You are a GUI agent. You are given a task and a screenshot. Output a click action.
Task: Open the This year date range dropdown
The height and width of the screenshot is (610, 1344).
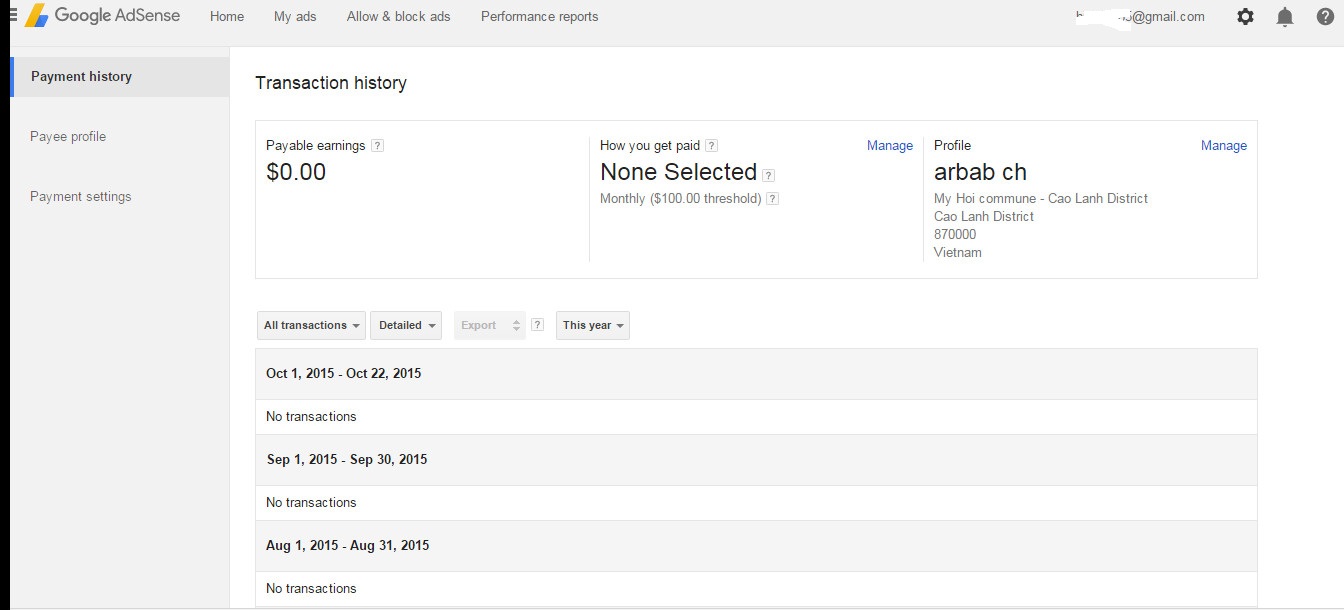[x=593, y=325]
